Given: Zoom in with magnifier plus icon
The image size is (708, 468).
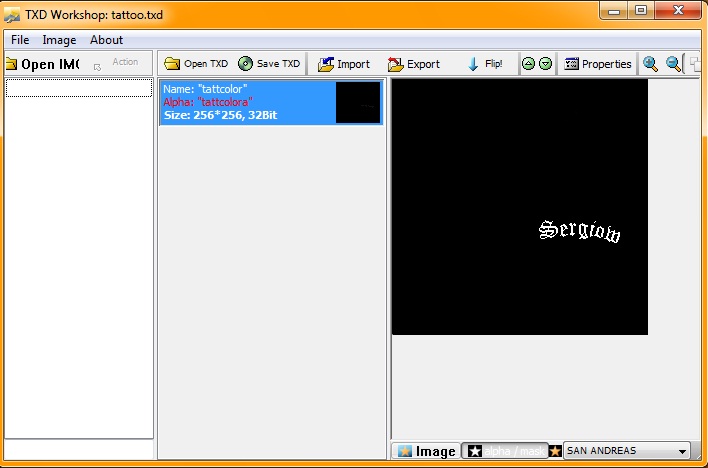Looking at the screenshot, I should pos(650,64).
